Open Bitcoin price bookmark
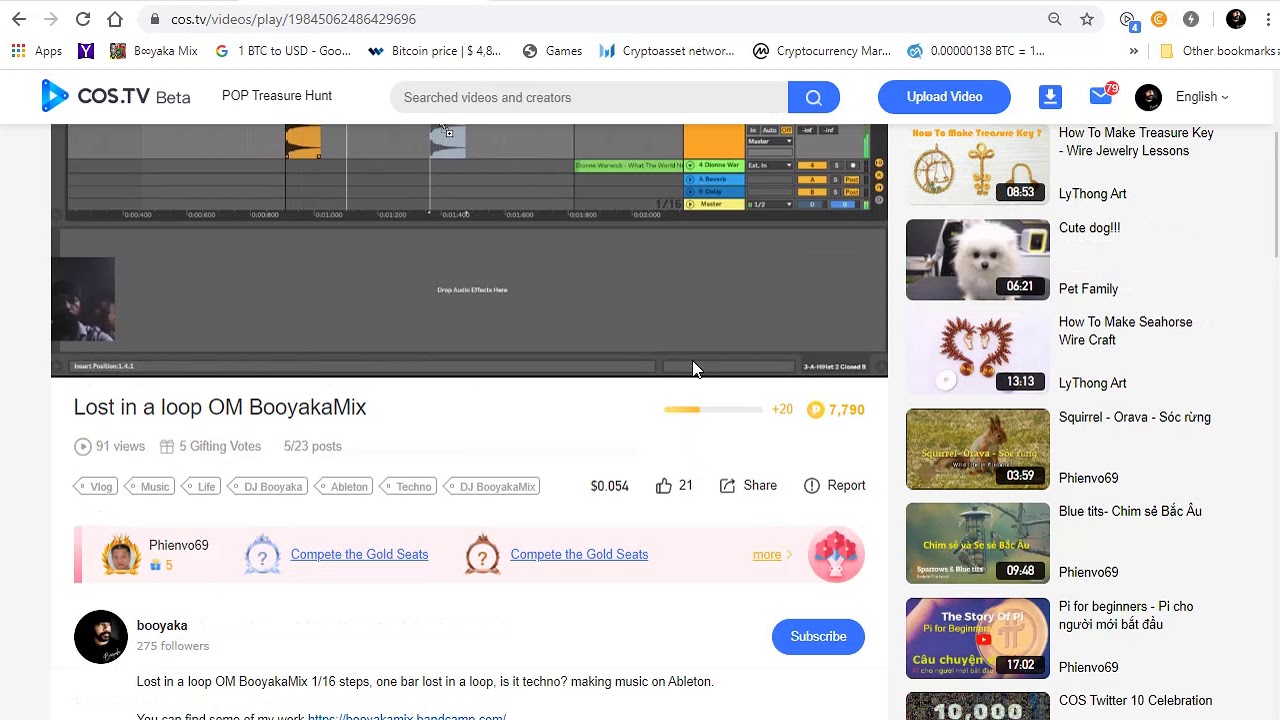Viewport: 1280px width, 720px height. point(435,51)
